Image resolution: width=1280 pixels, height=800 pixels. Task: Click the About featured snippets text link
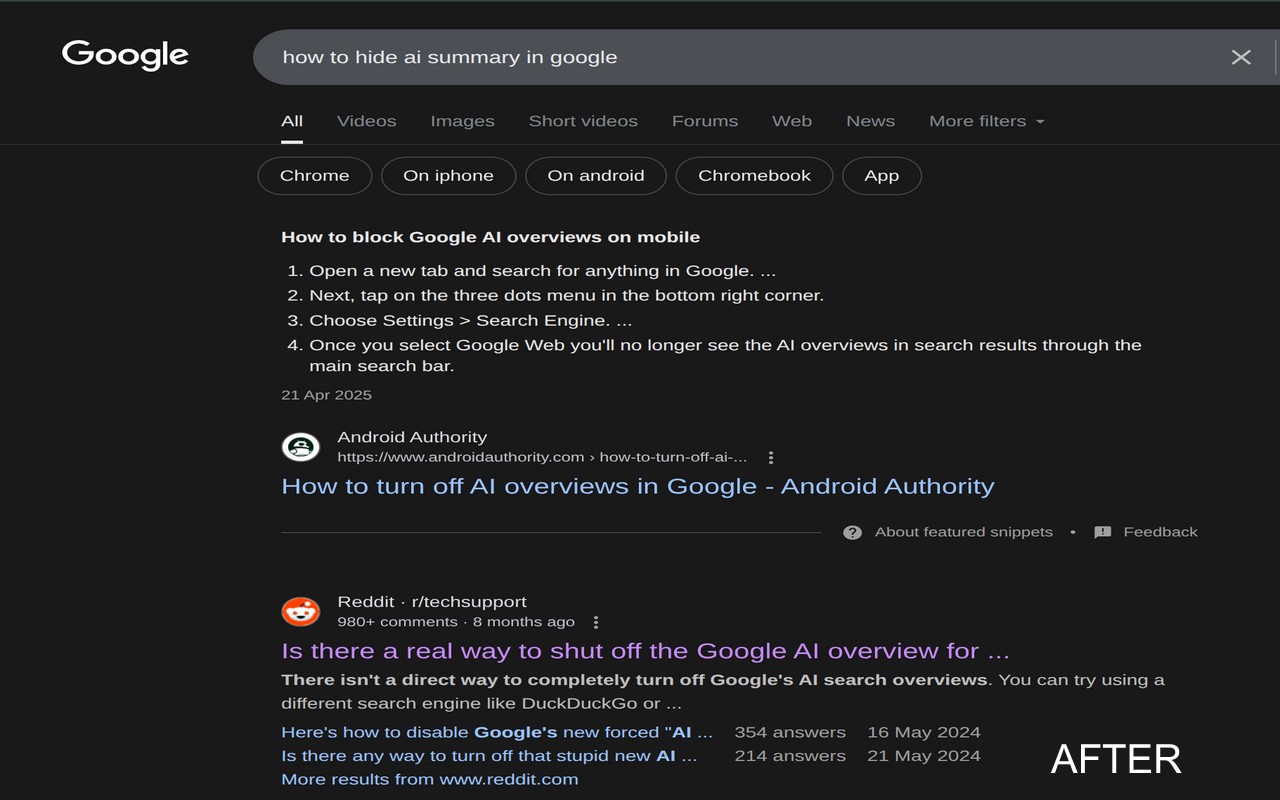coord(964,532)
